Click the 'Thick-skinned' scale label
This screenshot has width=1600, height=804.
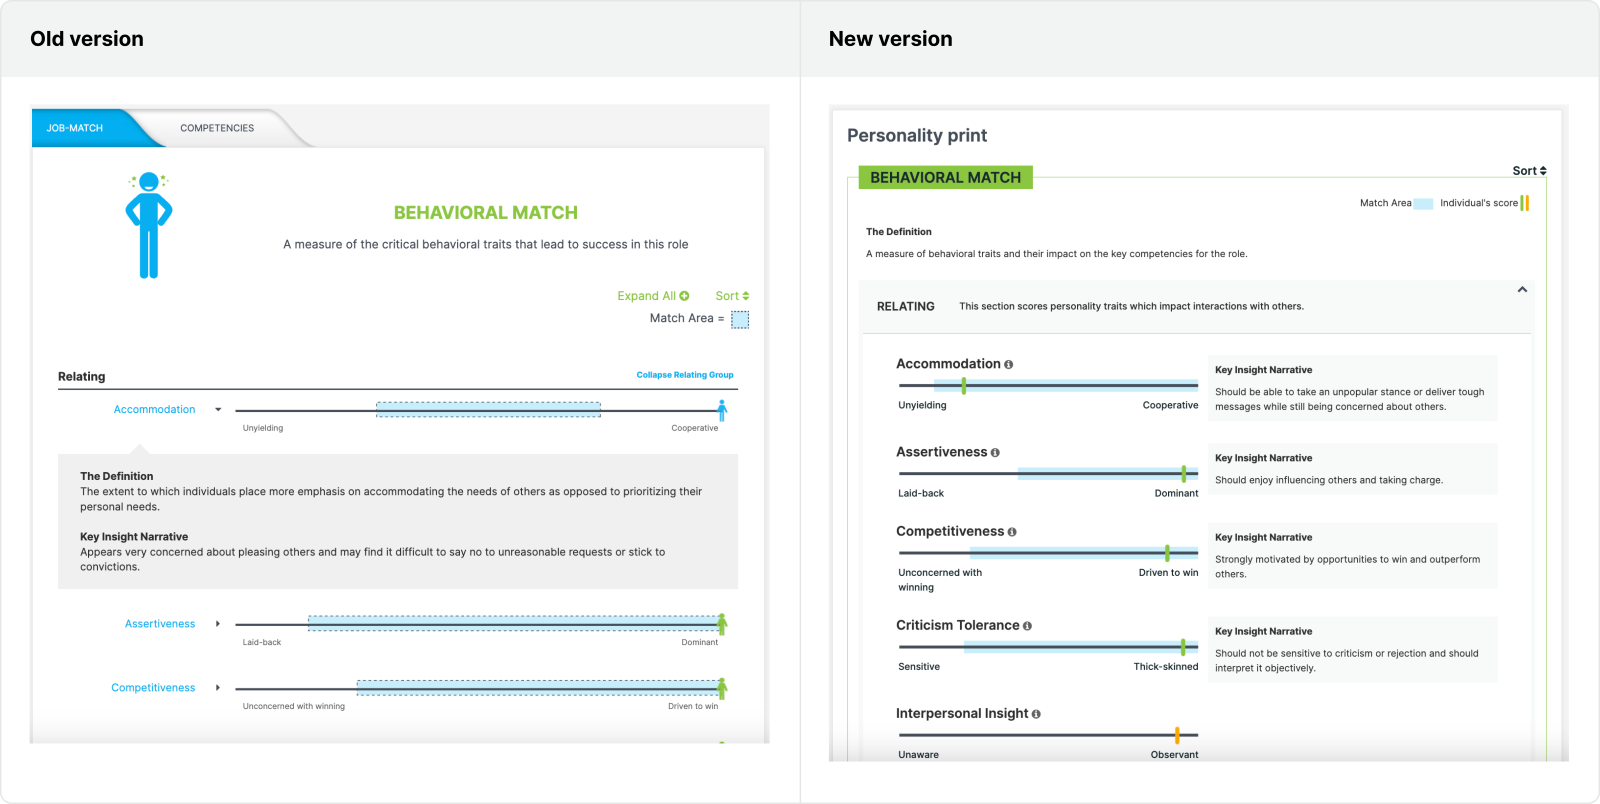pos(1166,667)
